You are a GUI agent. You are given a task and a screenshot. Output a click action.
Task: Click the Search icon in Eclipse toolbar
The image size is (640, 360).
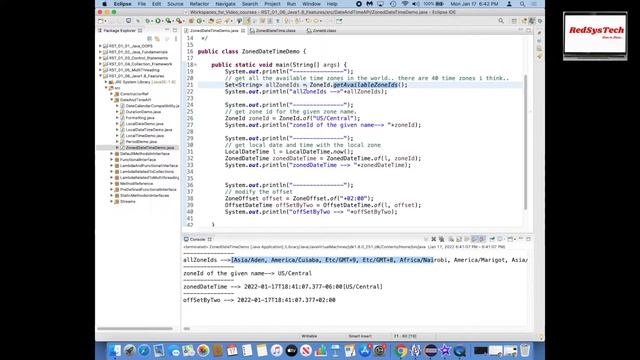click(x=501, y=20)
